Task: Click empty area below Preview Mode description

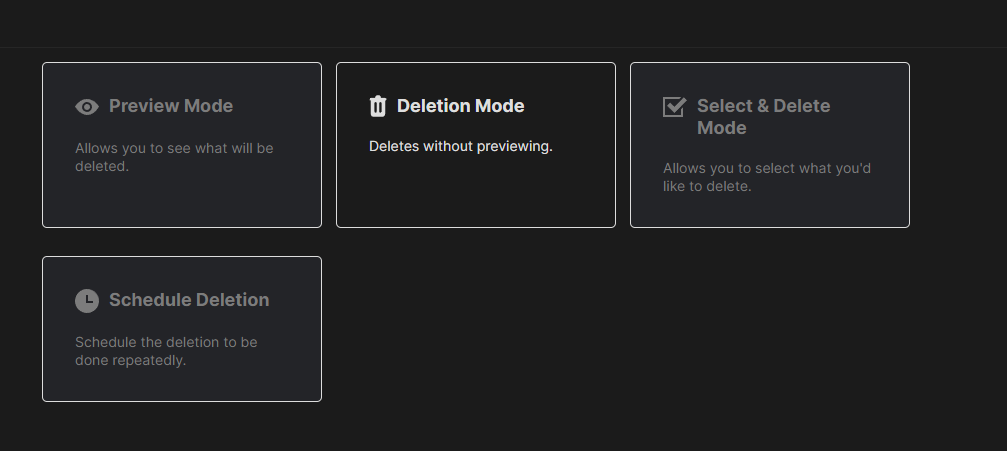Action: tap(182, 200)
